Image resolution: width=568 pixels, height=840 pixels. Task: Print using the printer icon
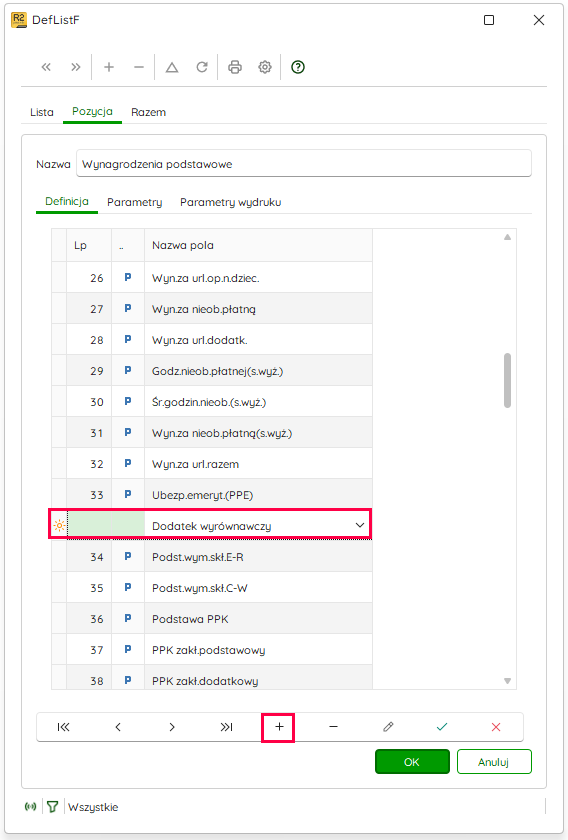(235, 67)
